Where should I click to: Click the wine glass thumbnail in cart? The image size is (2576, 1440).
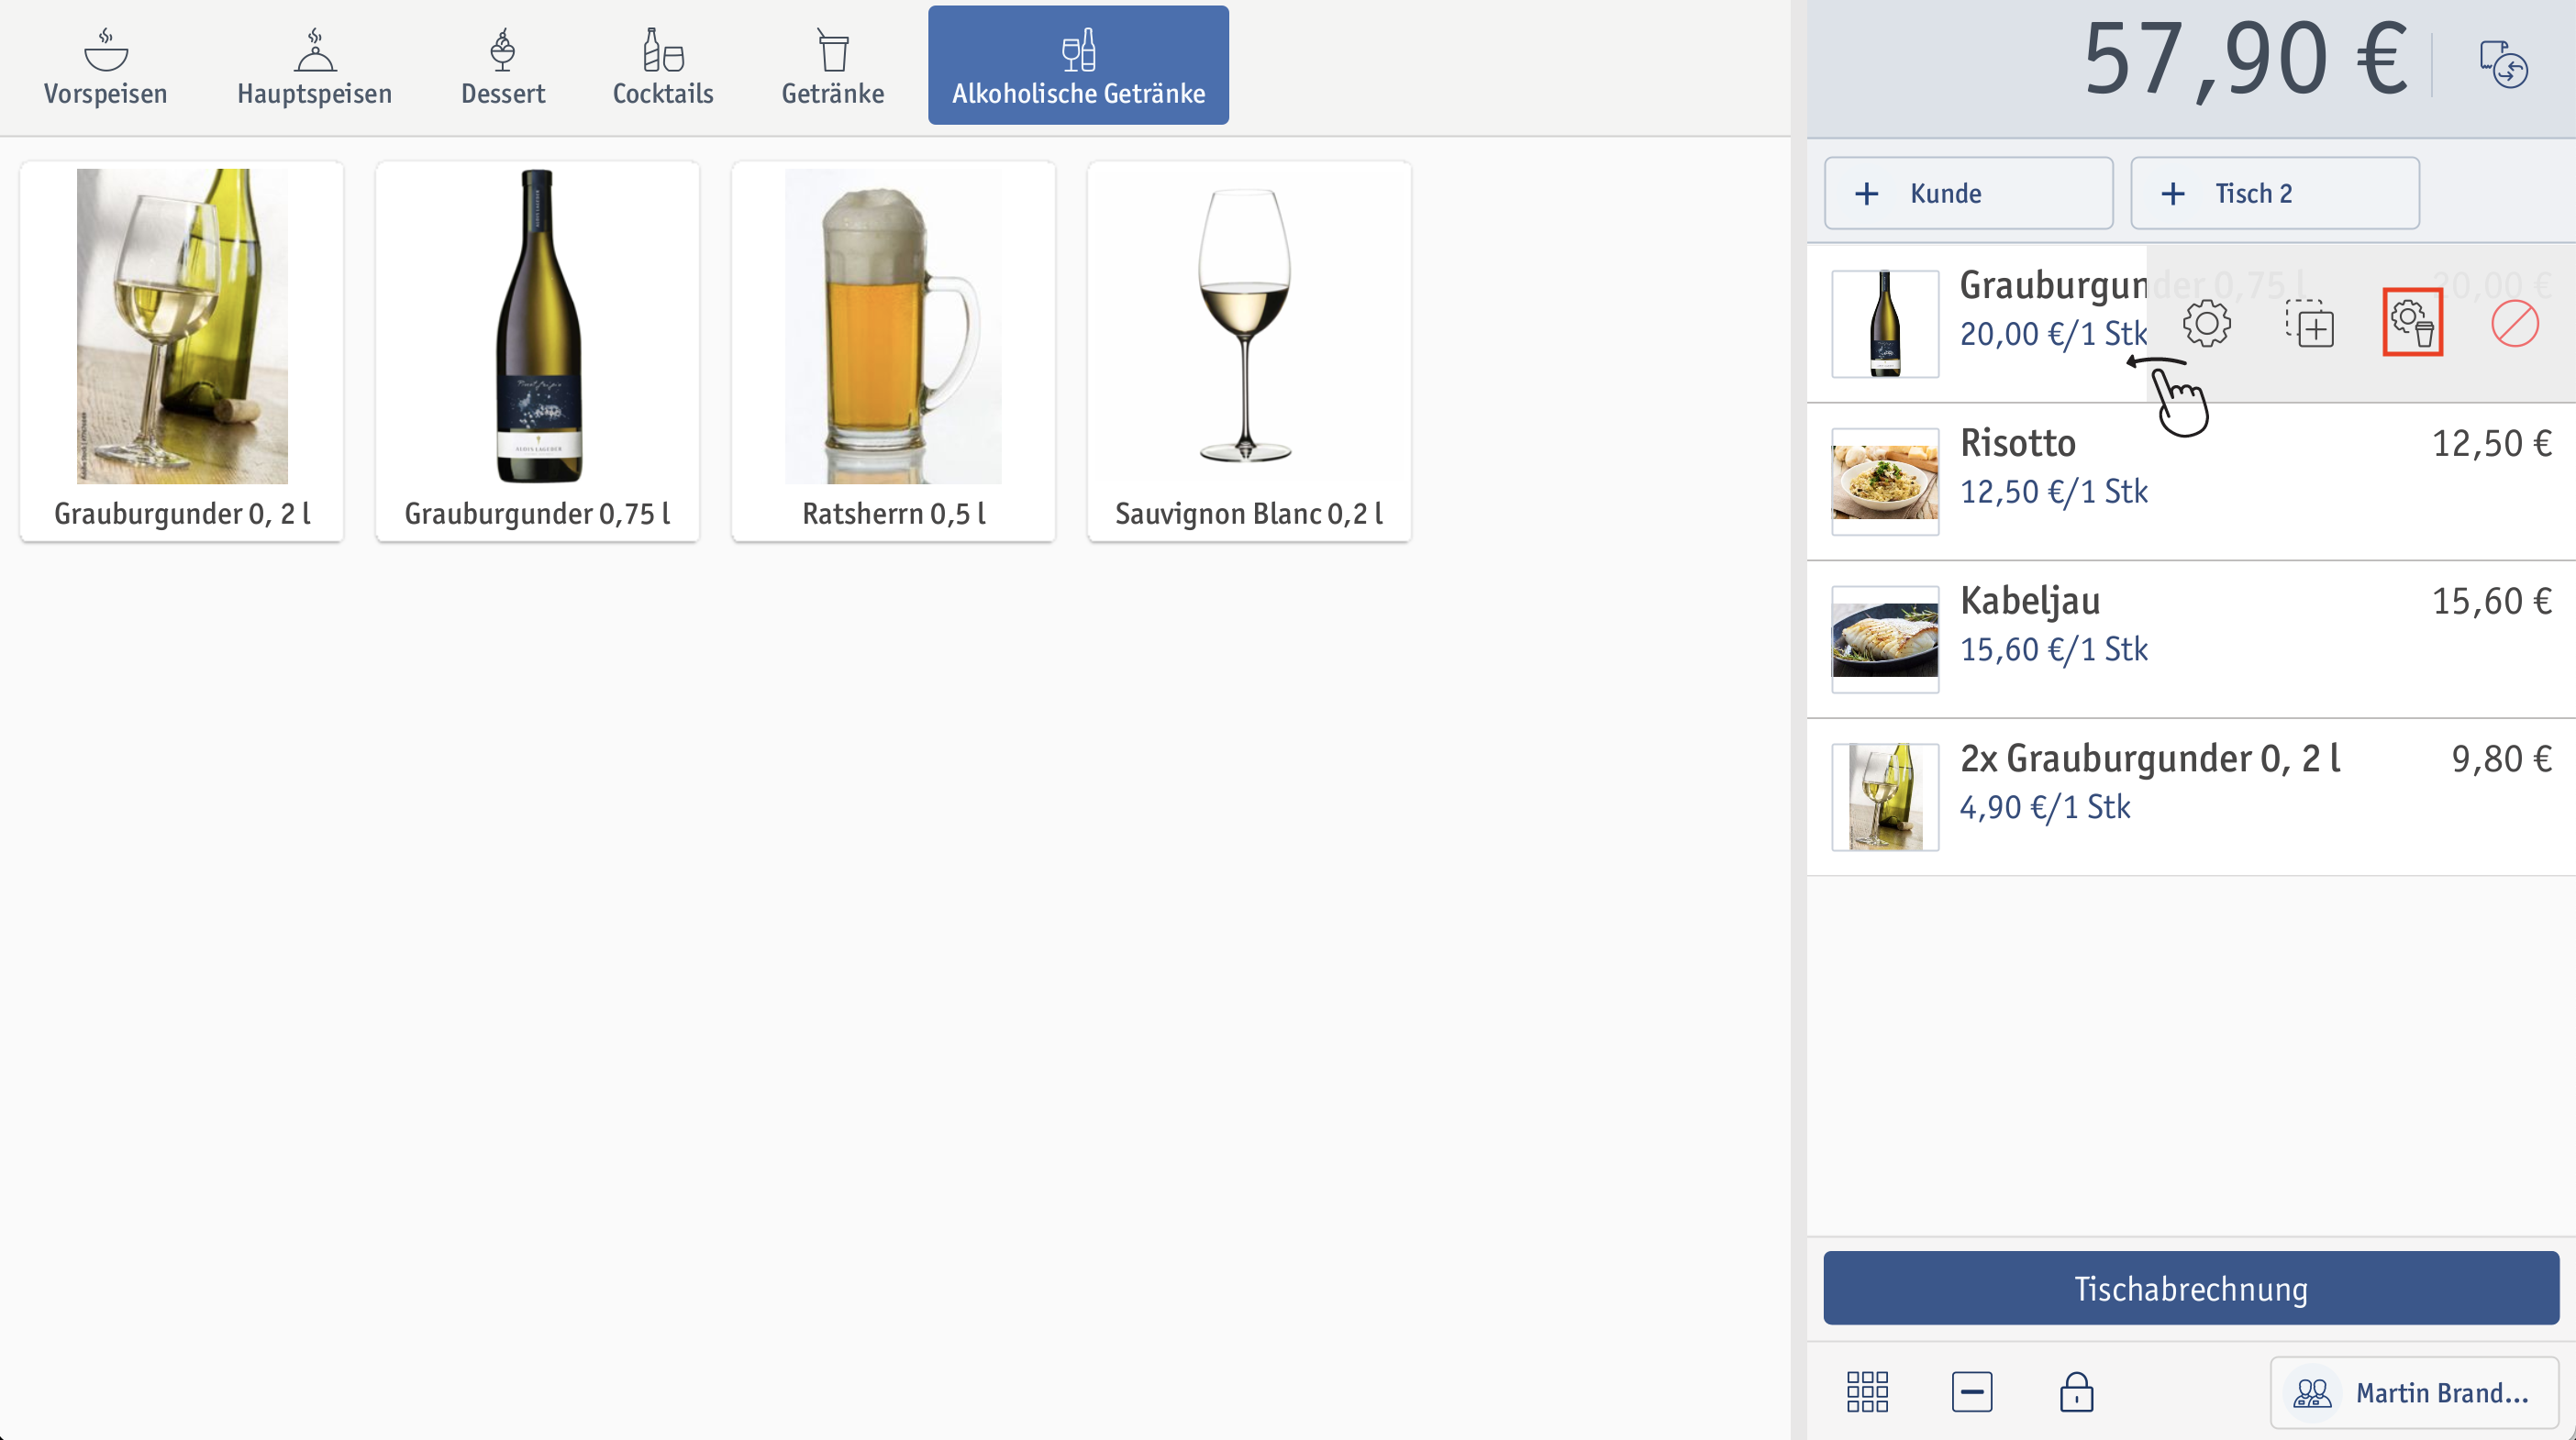tap(1885, 797)
